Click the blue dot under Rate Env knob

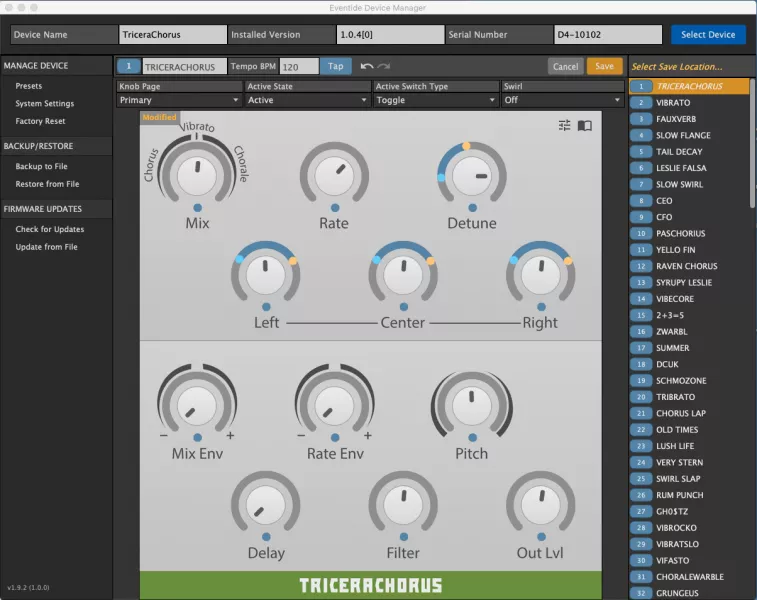point(335,437)
